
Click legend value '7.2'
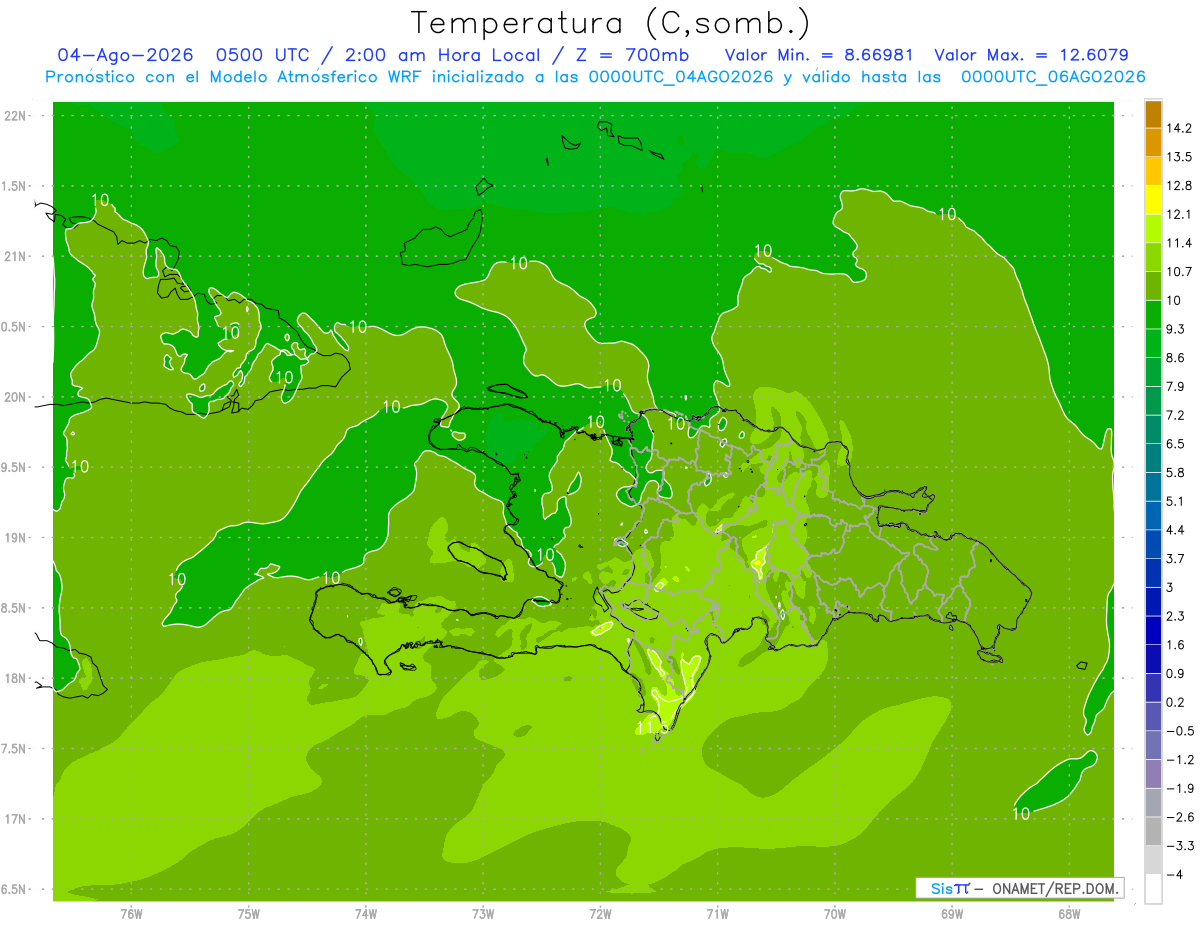pyautogui.click(x=1177, y=415)
